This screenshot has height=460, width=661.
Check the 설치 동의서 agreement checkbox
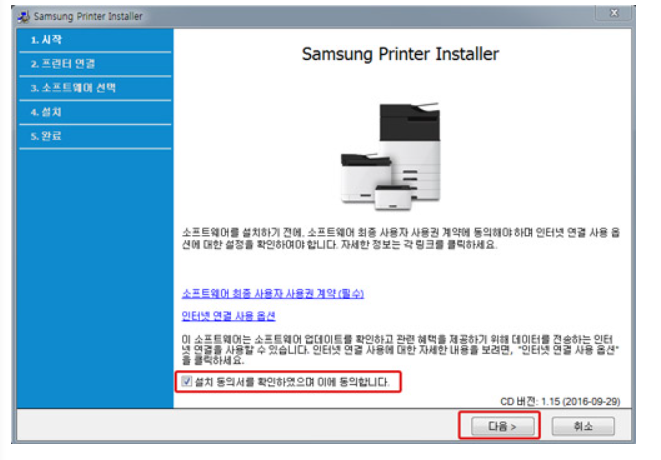[186, 382]
